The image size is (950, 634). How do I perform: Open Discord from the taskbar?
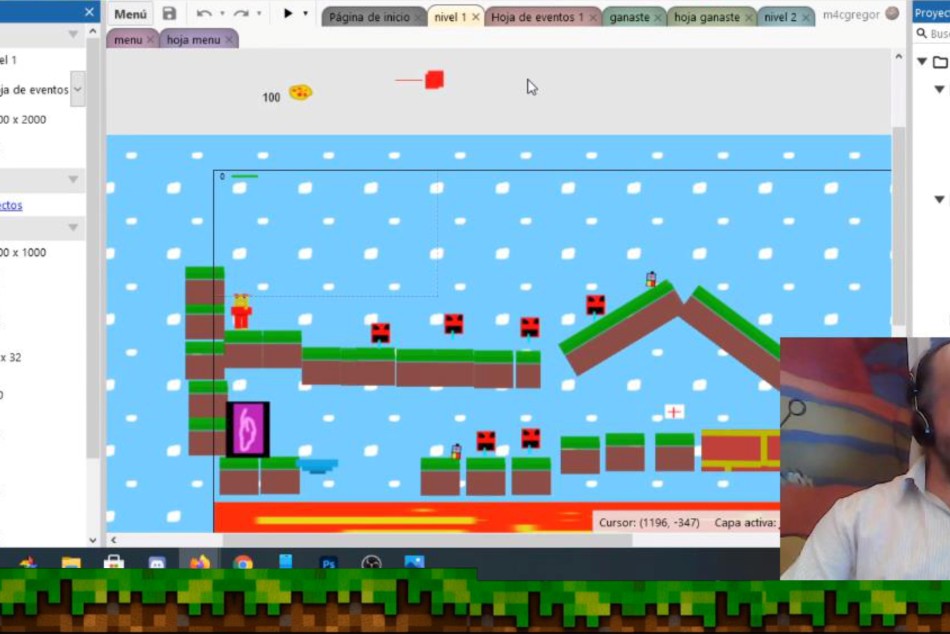point(157,564)
